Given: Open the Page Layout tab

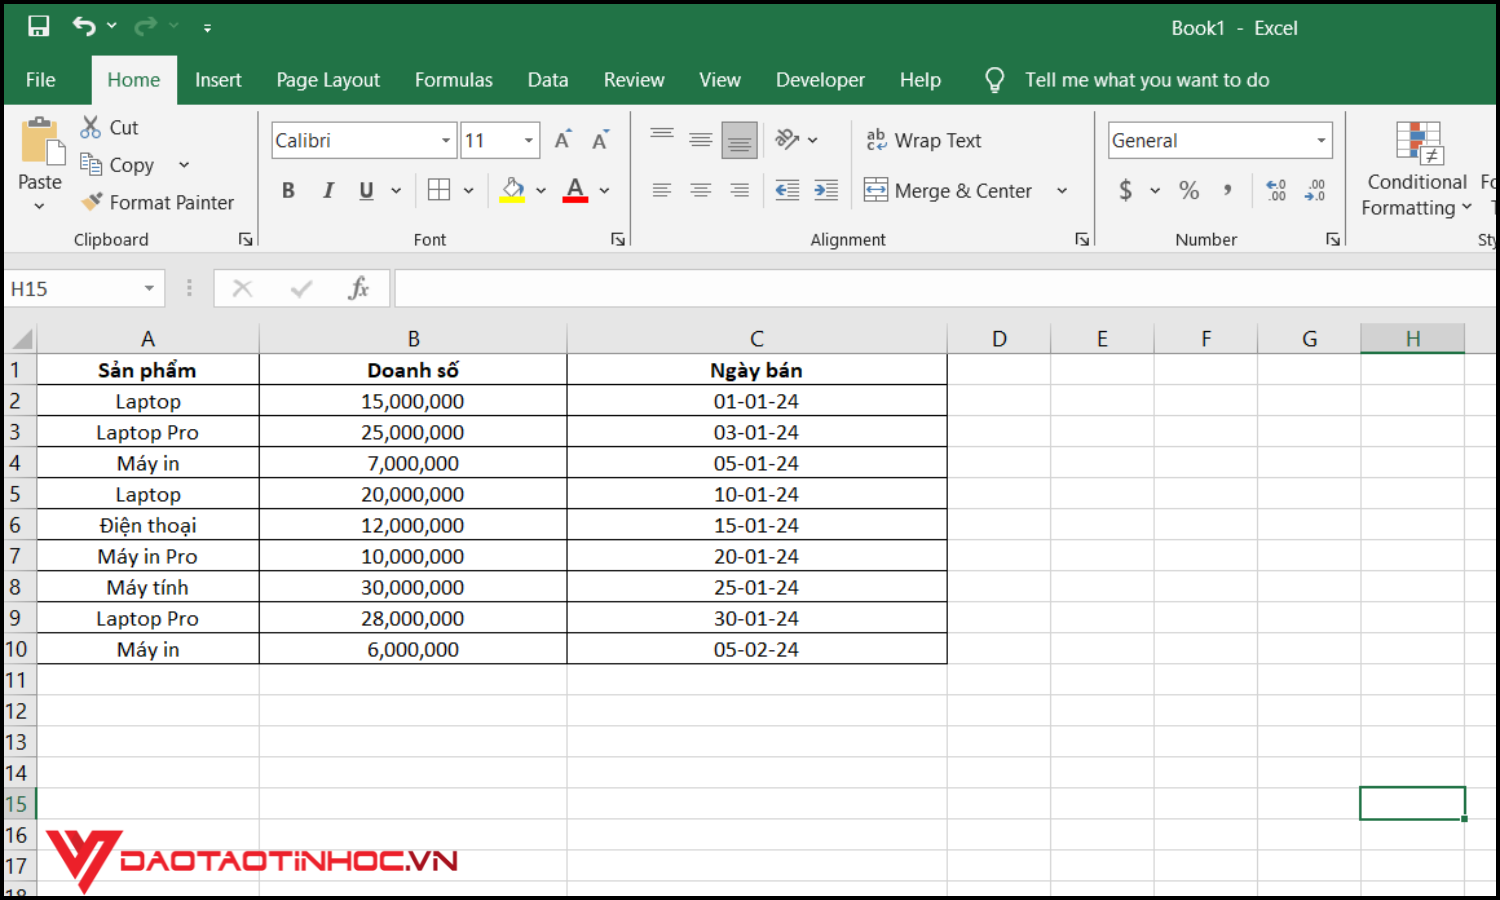Looking at the screenshot, I should [x=328, y=80].
